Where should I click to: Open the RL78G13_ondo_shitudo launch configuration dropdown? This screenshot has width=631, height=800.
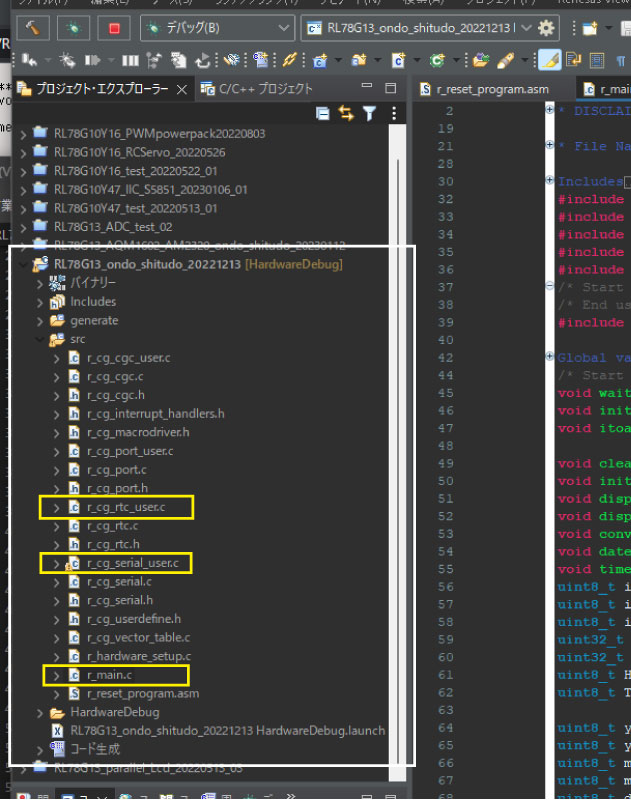(527, 28)
